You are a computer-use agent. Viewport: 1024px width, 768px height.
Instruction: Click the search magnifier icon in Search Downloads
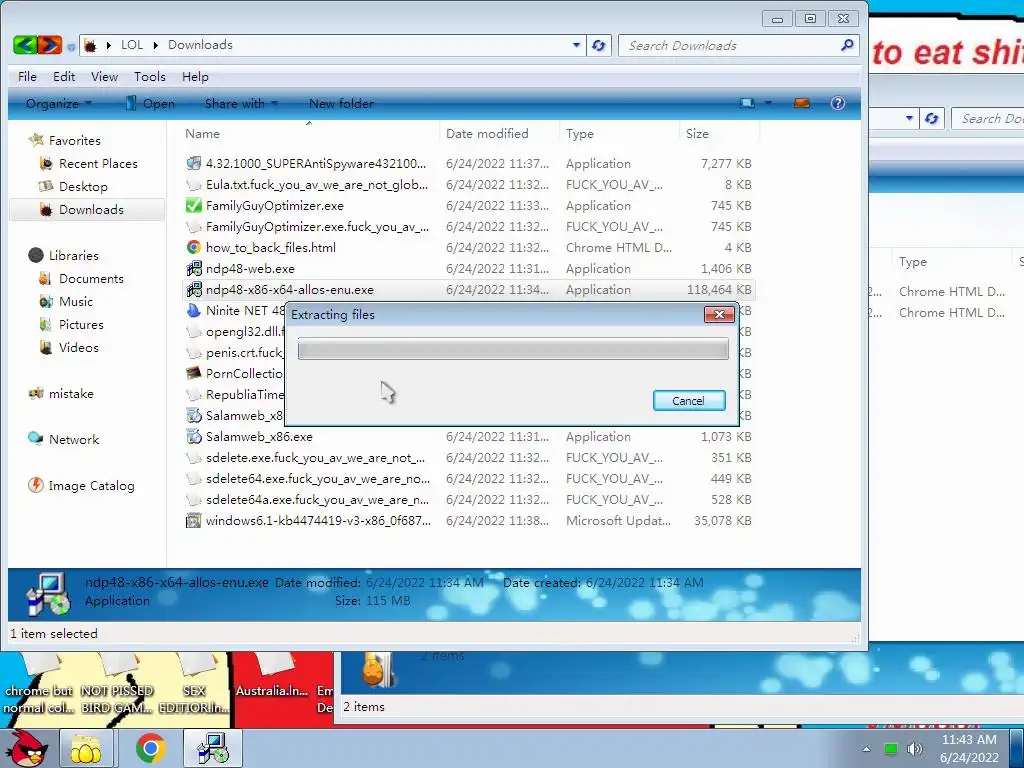(x=847, y=45)
